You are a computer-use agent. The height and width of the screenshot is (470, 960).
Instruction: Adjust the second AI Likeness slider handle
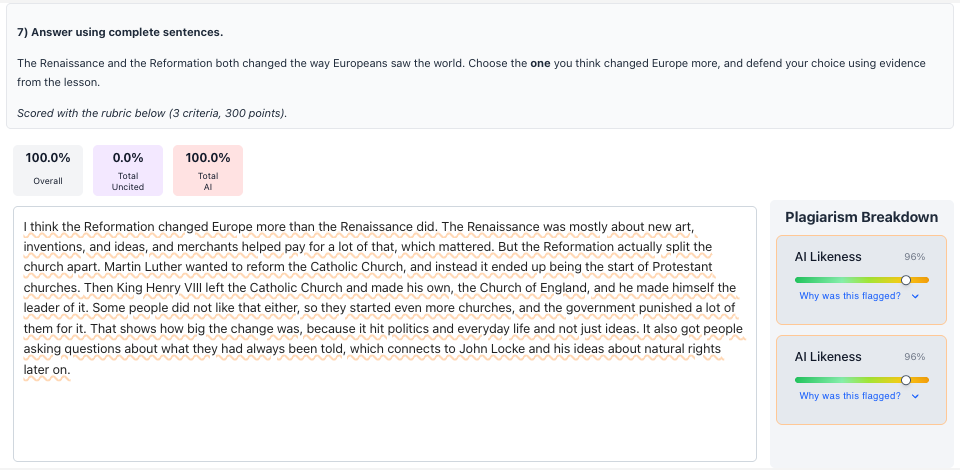pos(906,380)
